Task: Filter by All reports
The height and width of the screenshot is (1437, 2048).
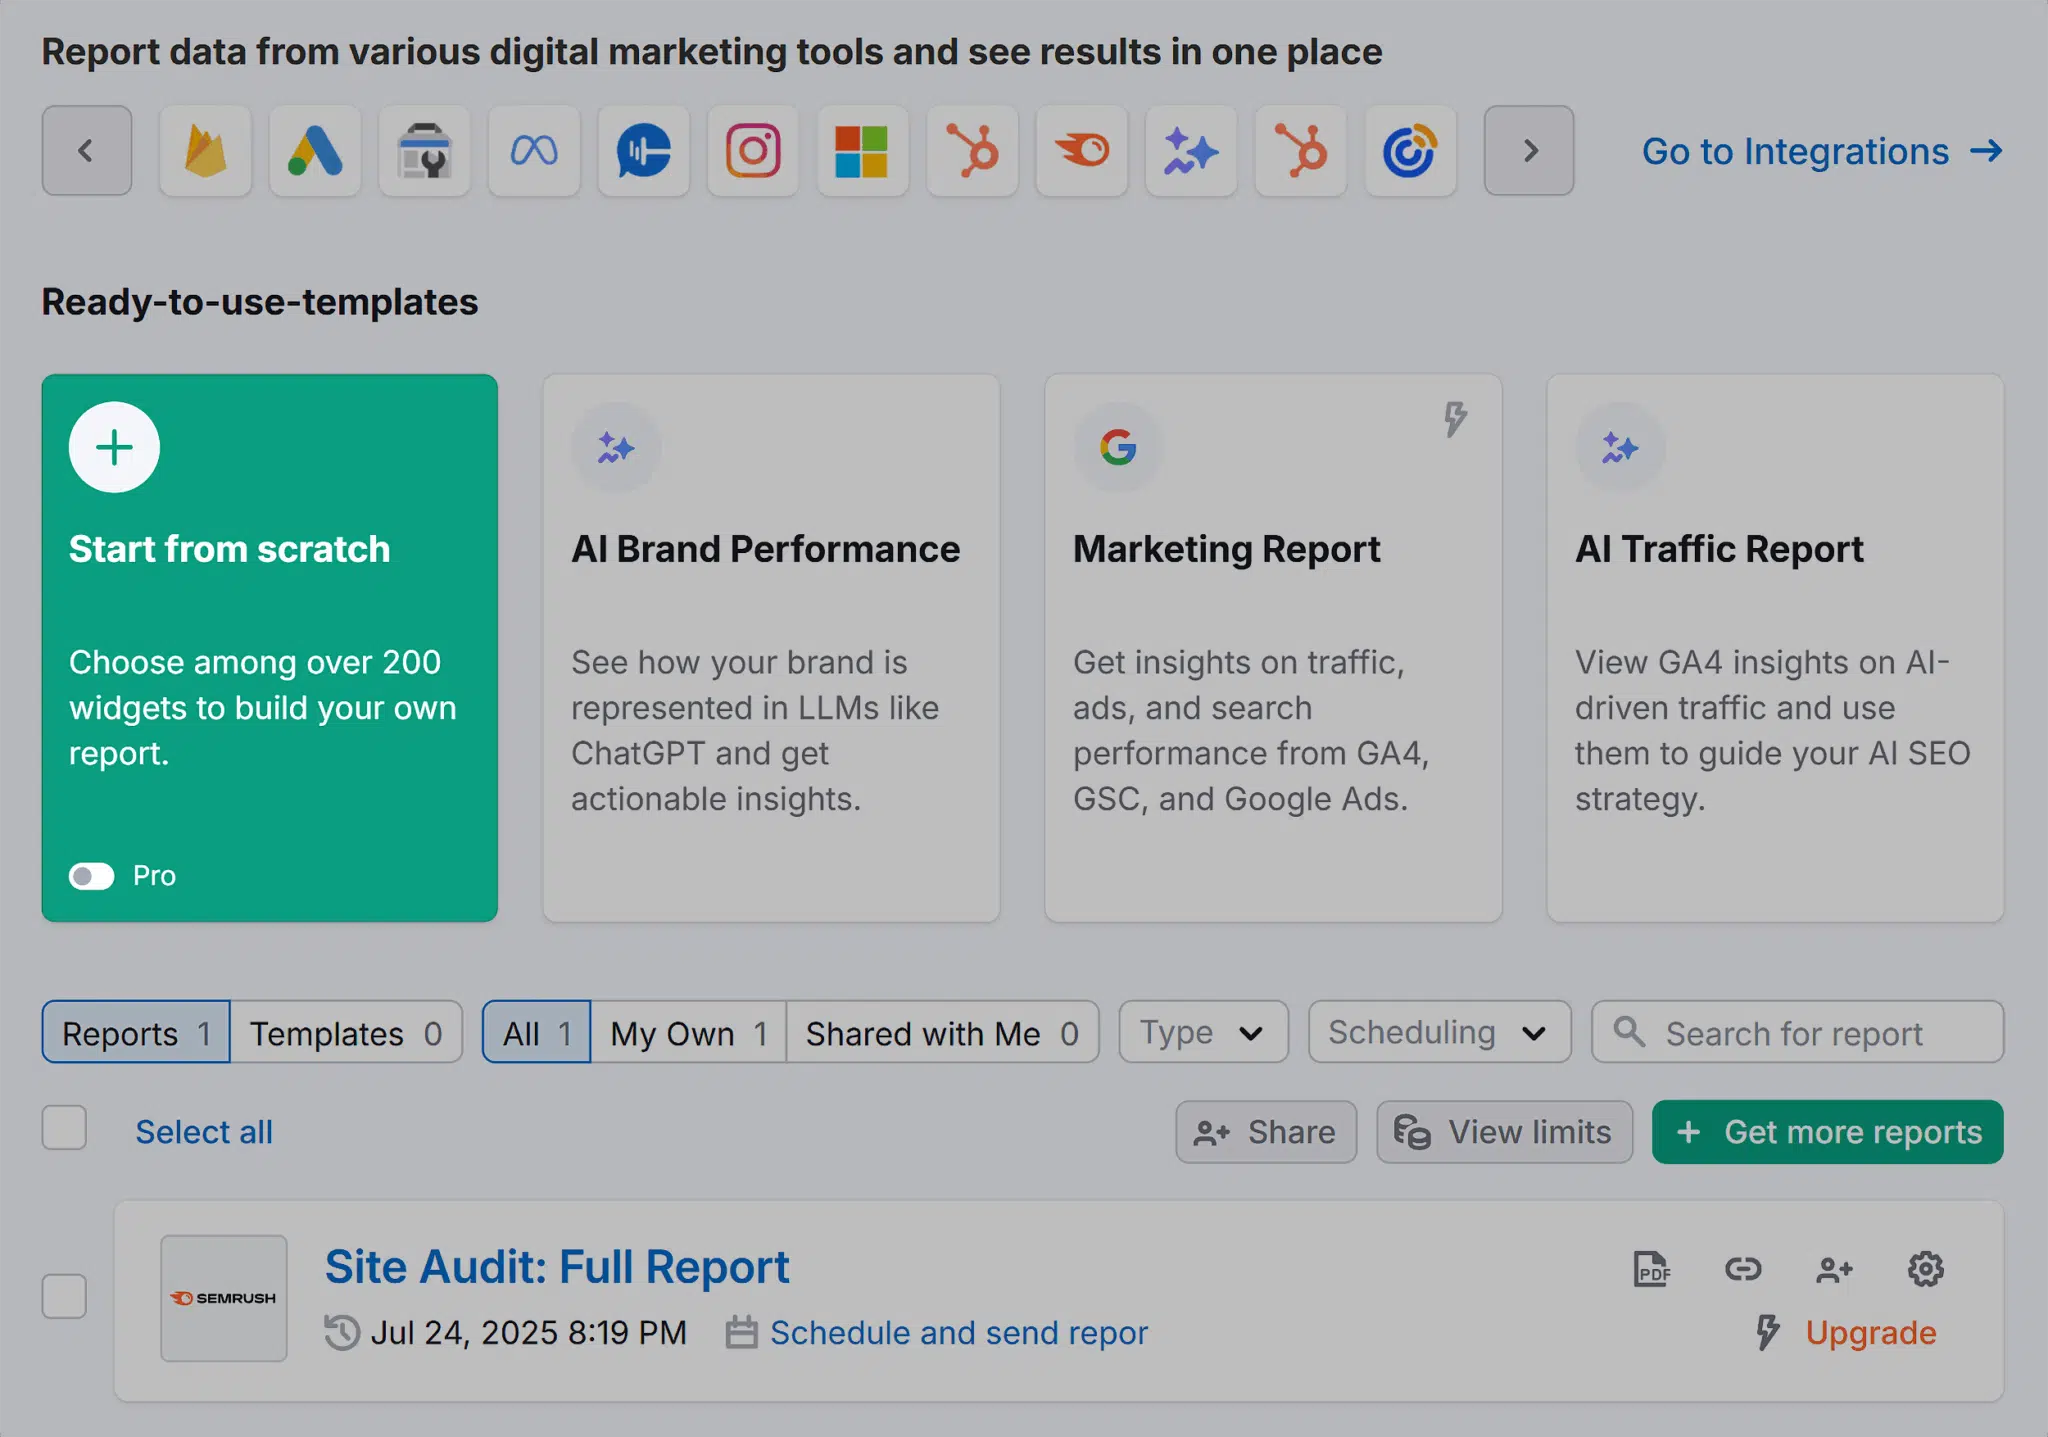Action: click(x=537, y=1032)
